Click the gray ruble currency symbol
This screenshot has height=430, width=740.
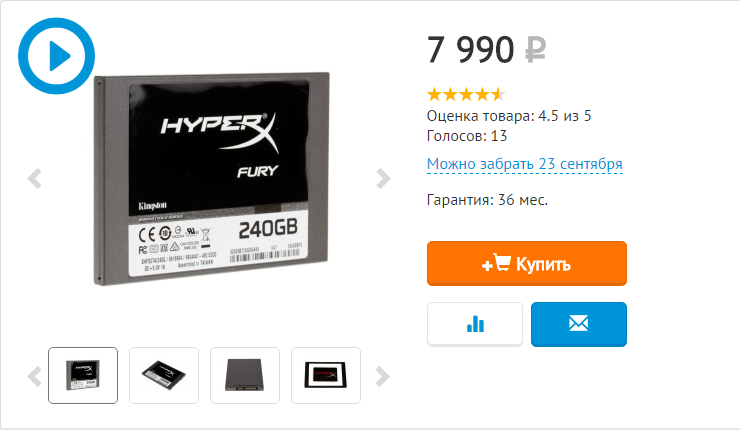[x=536, y=50]
